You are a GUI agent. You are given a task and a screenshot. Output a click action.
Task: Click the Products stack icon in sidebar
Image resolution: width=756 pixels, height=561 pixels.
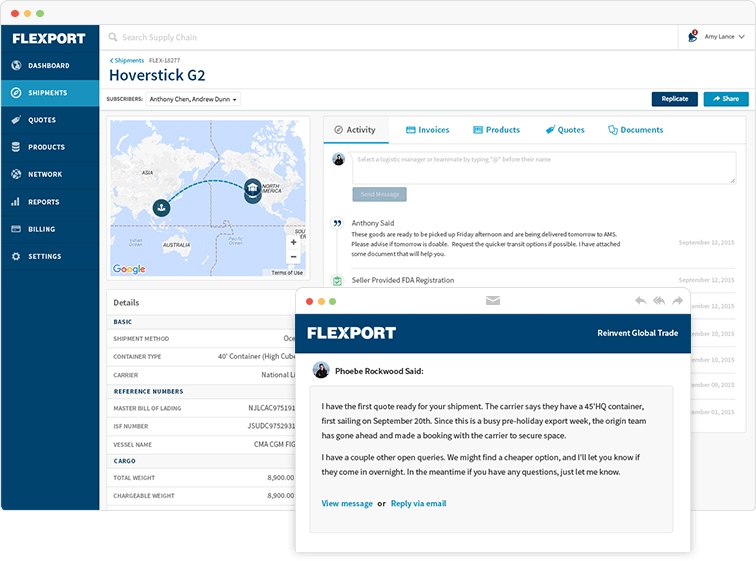pos(16,147)
